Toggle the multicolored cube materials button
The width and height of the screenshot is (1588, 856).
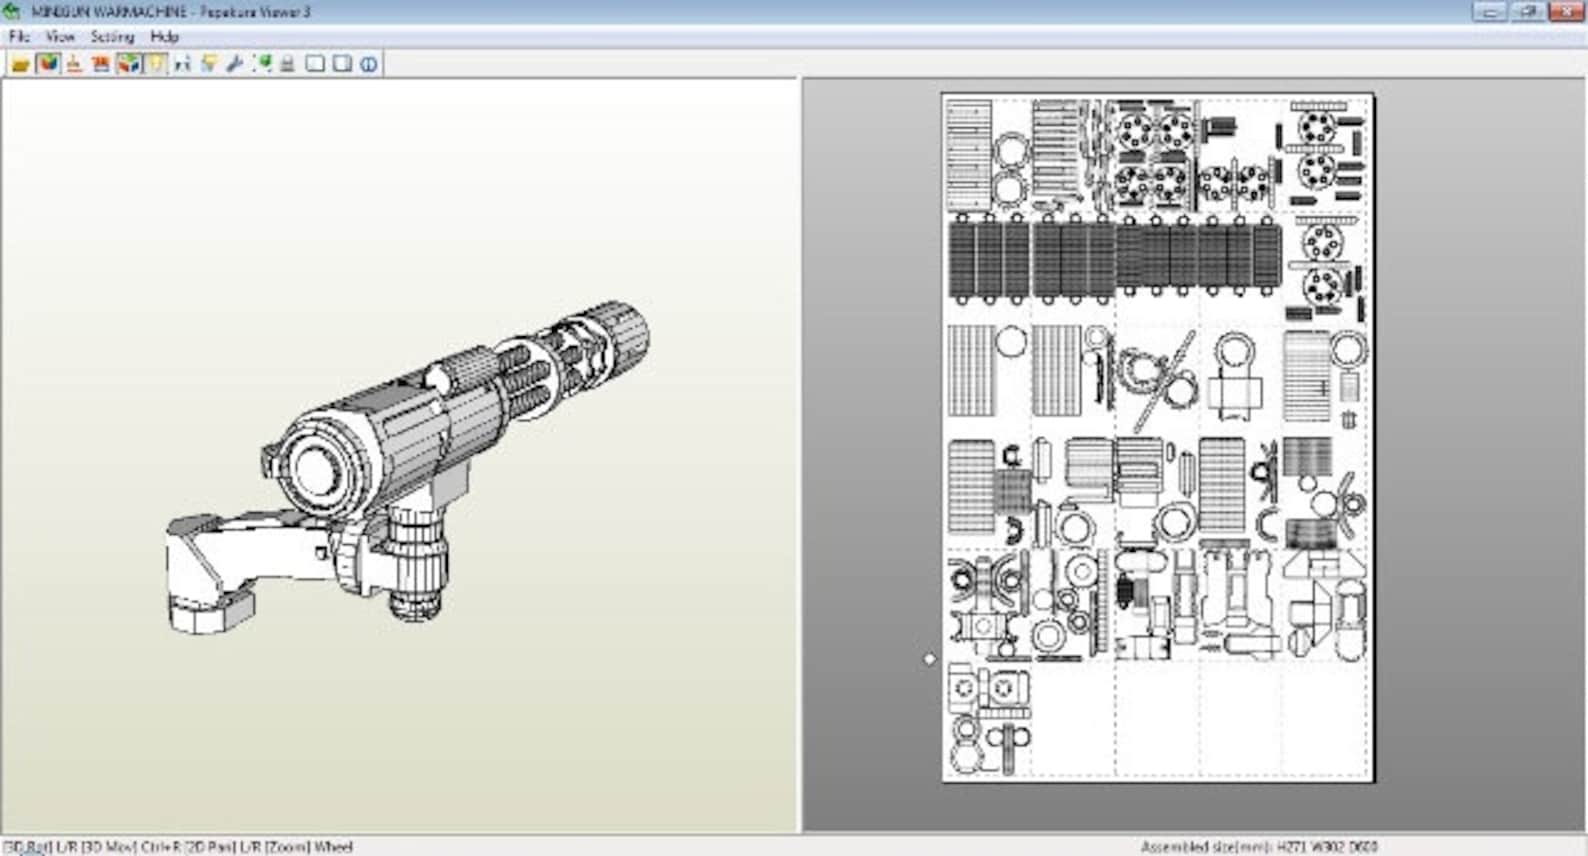pos(128,64)
